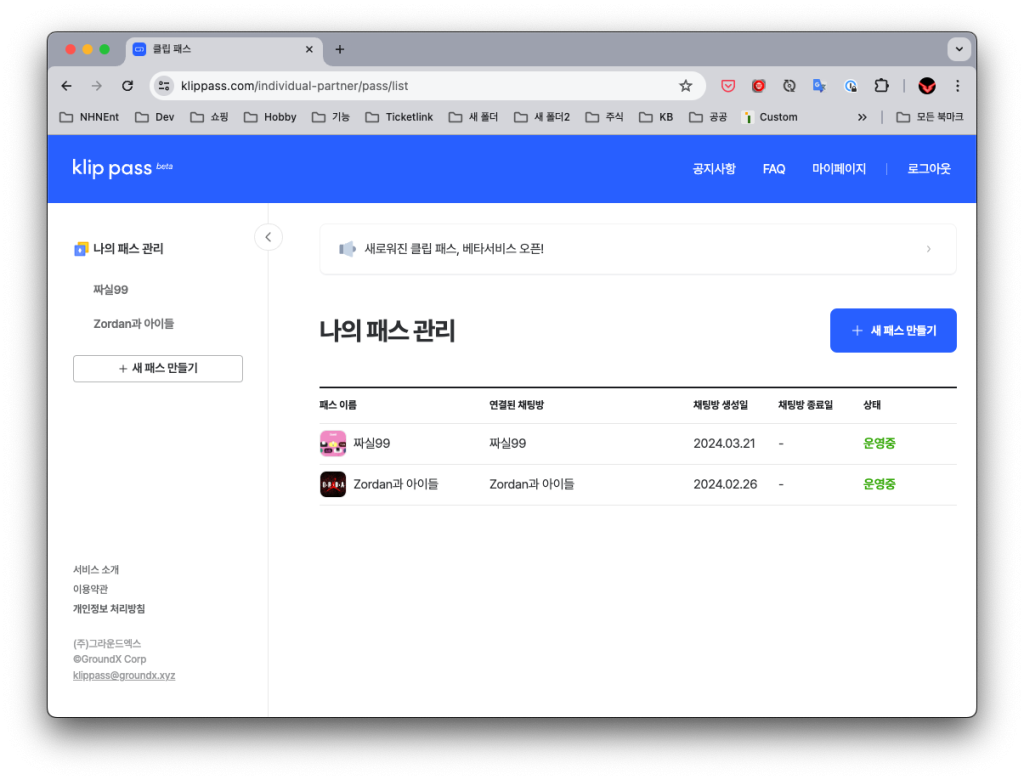Screen dimensions: 1024x780
Task: Open 모든 북마크 folder
Action: (930, 117)
